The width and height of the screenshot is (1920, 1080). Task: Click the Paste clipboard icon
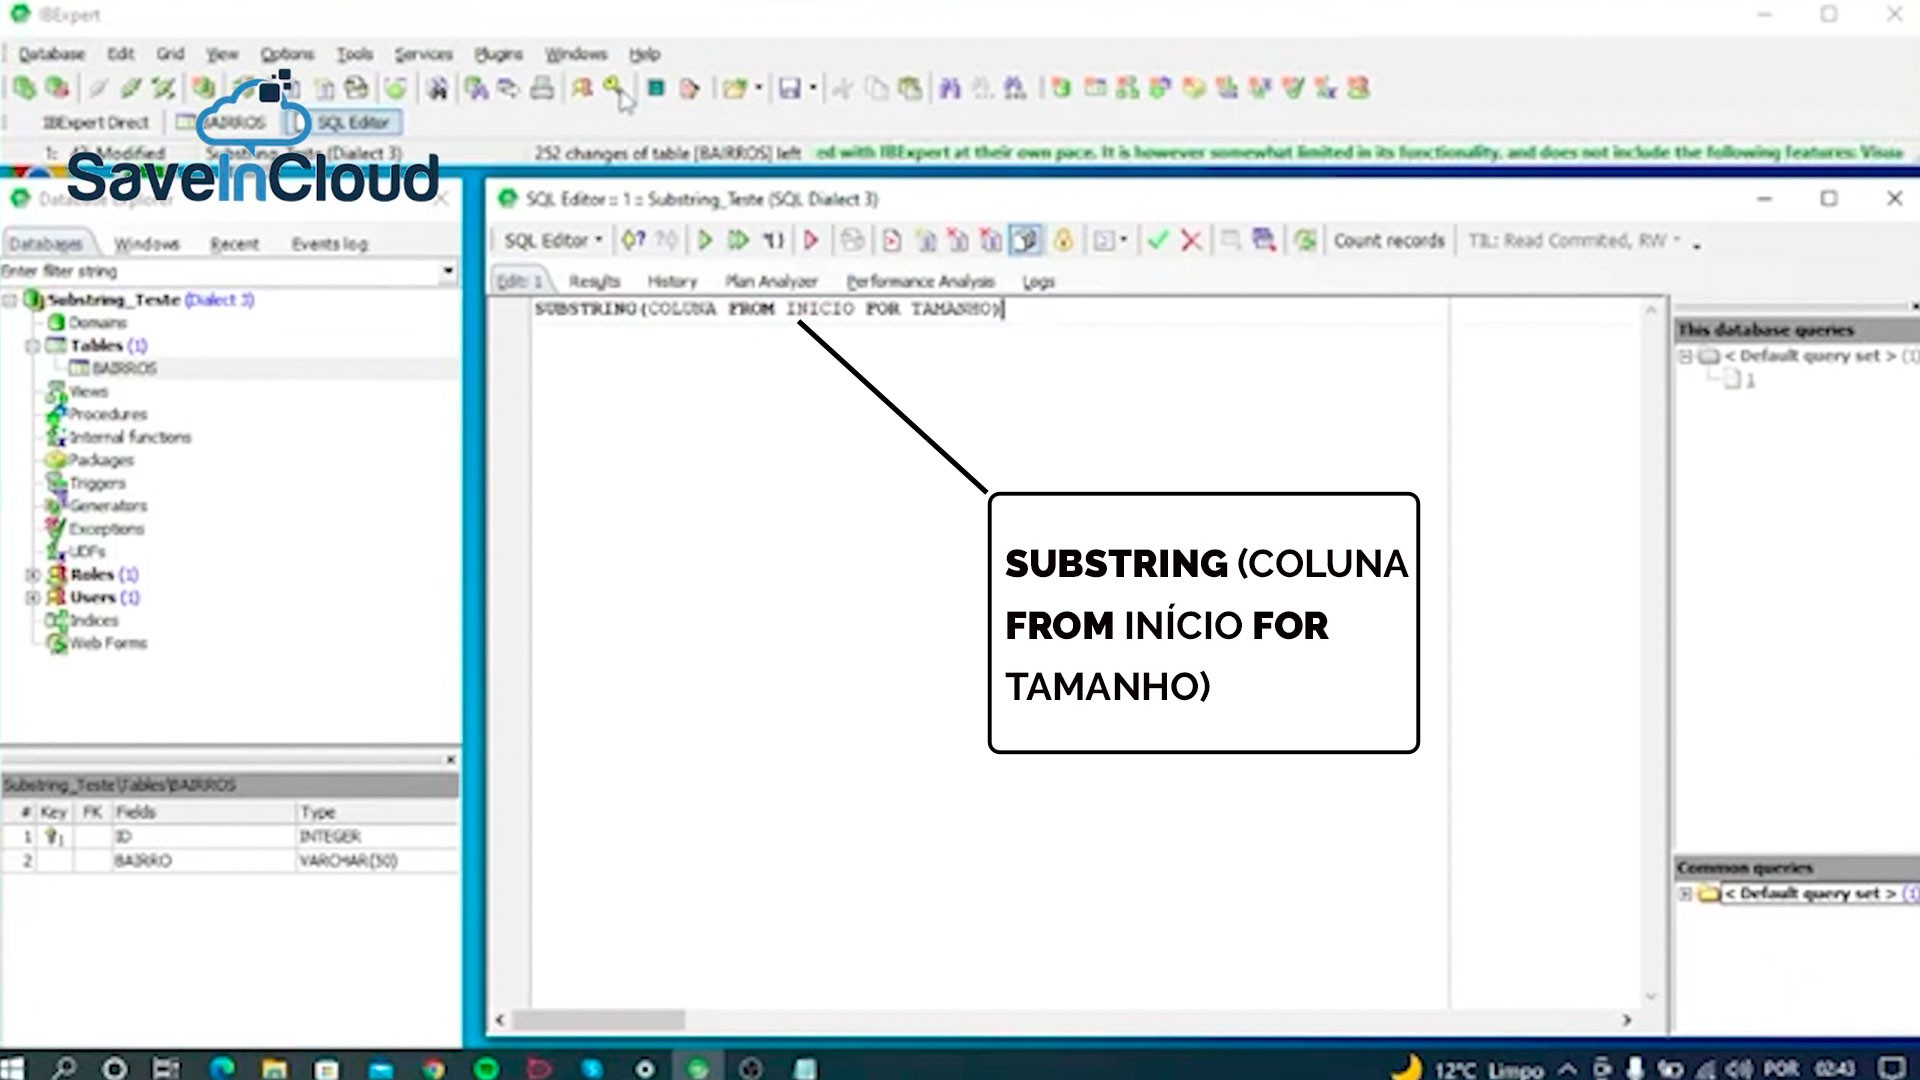(910, 88)
